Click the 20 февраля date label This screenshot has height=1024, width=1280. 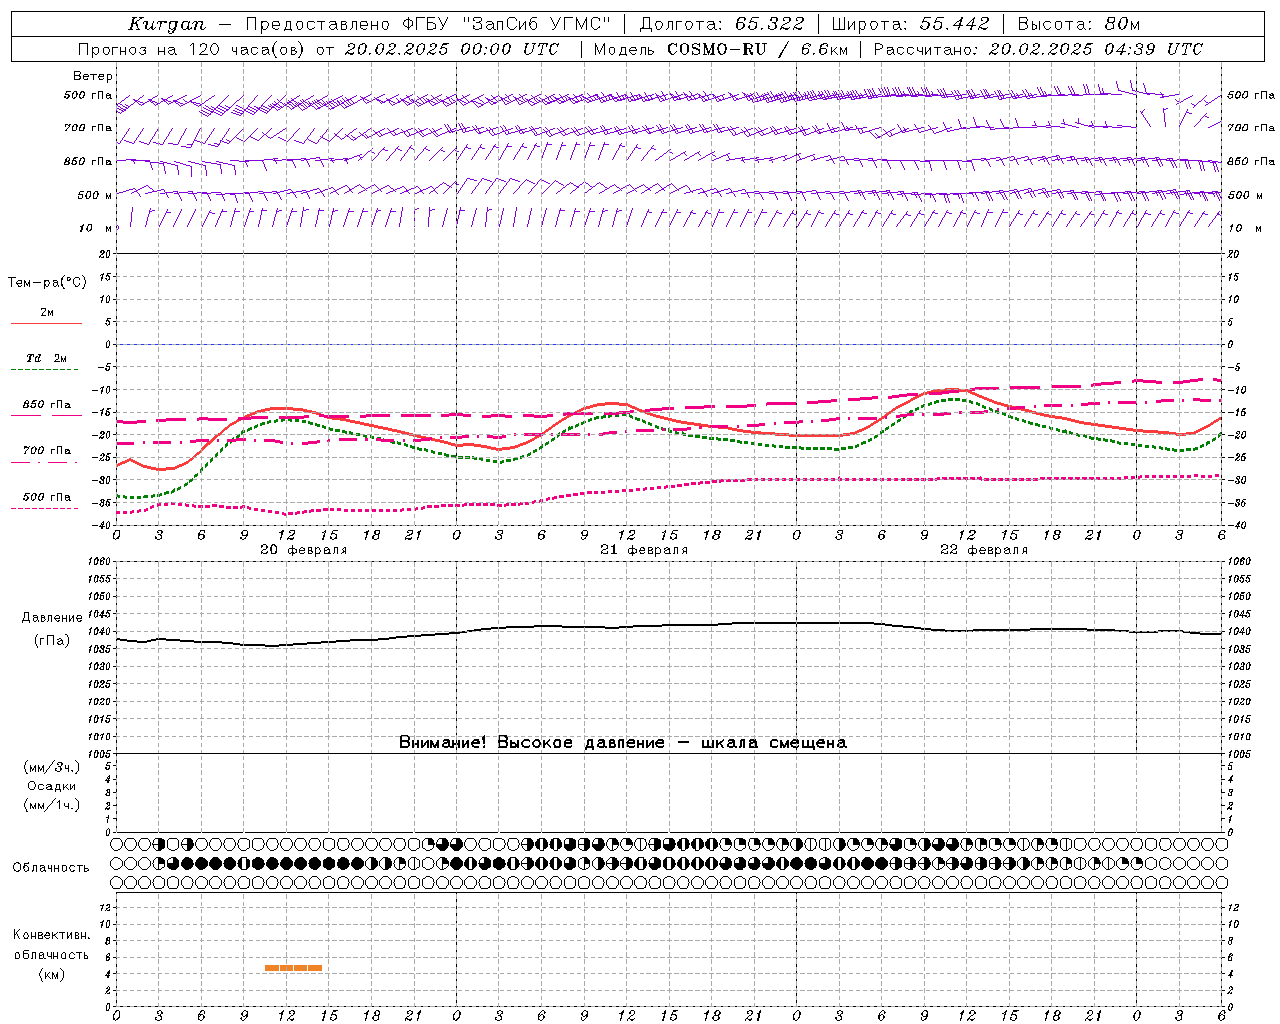304,550
